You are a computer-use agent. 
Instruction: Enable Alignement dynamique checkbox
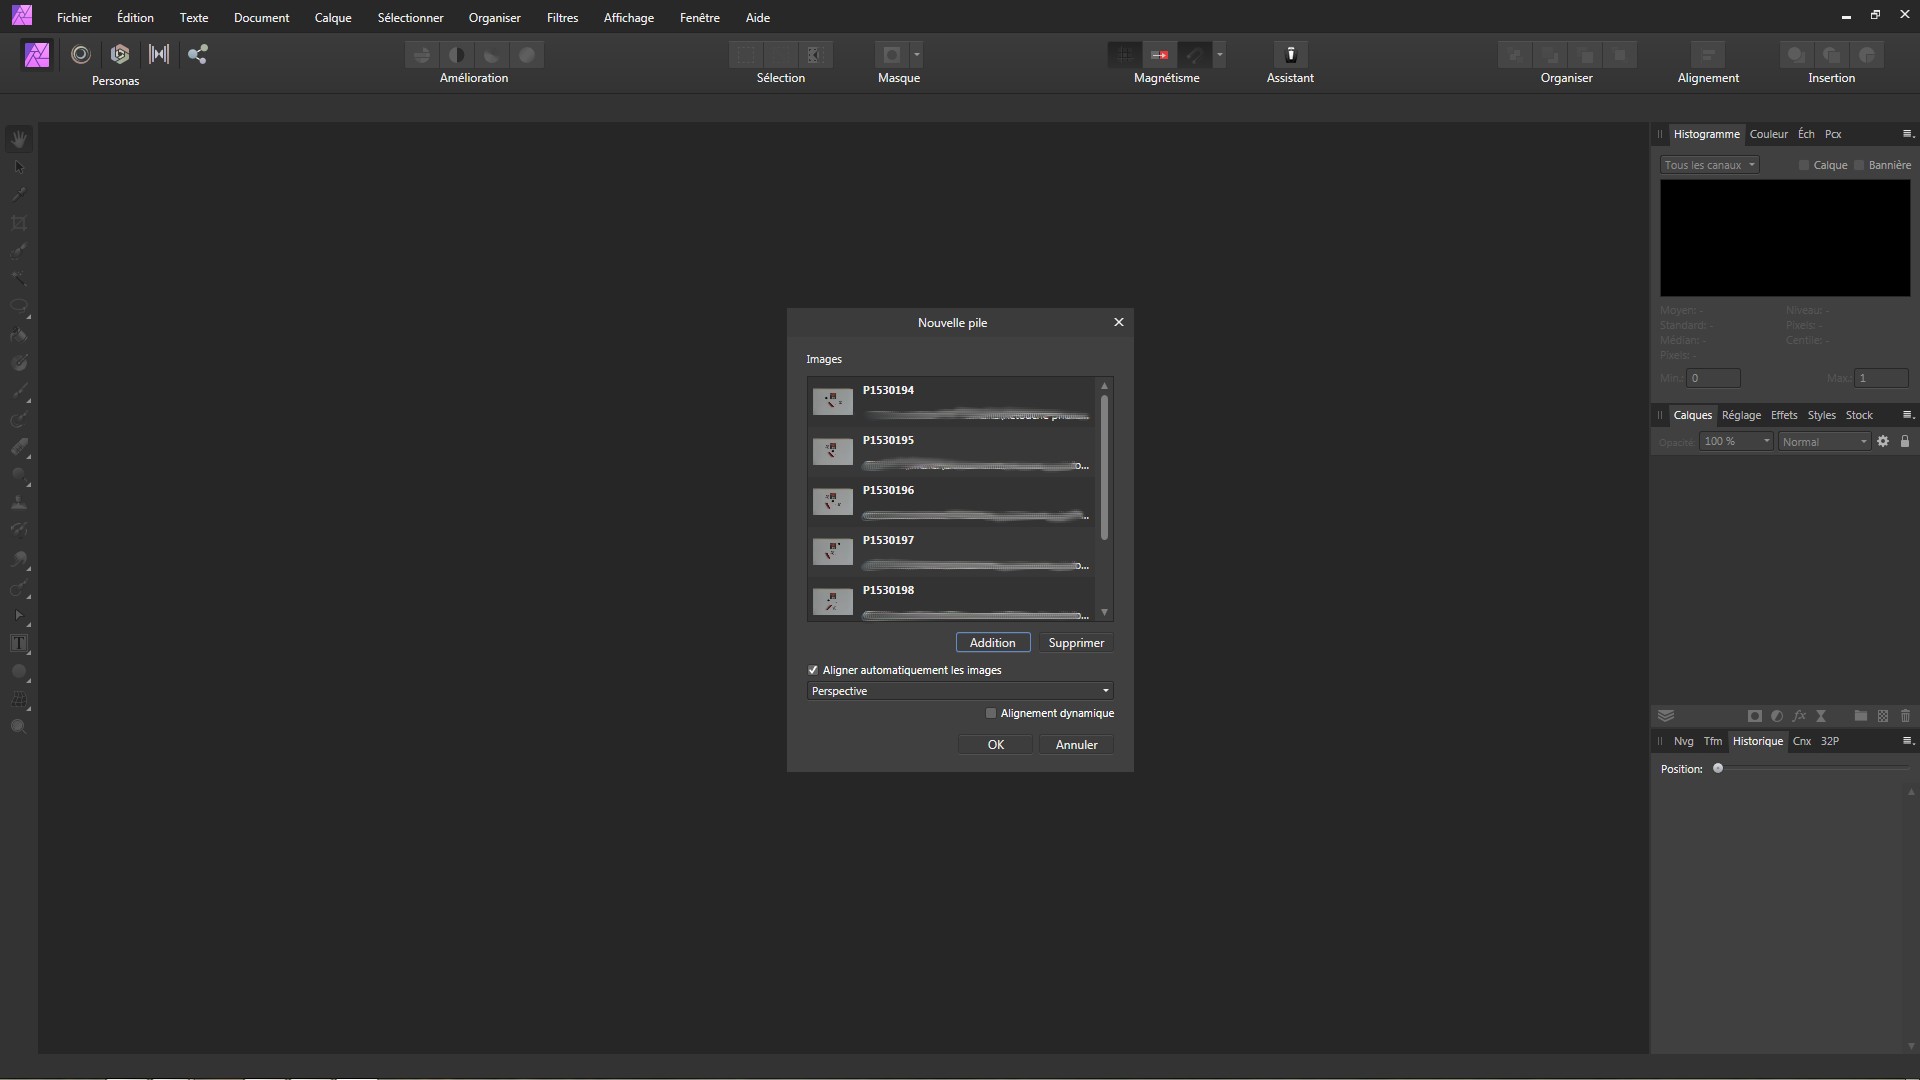tap(991, 713)
